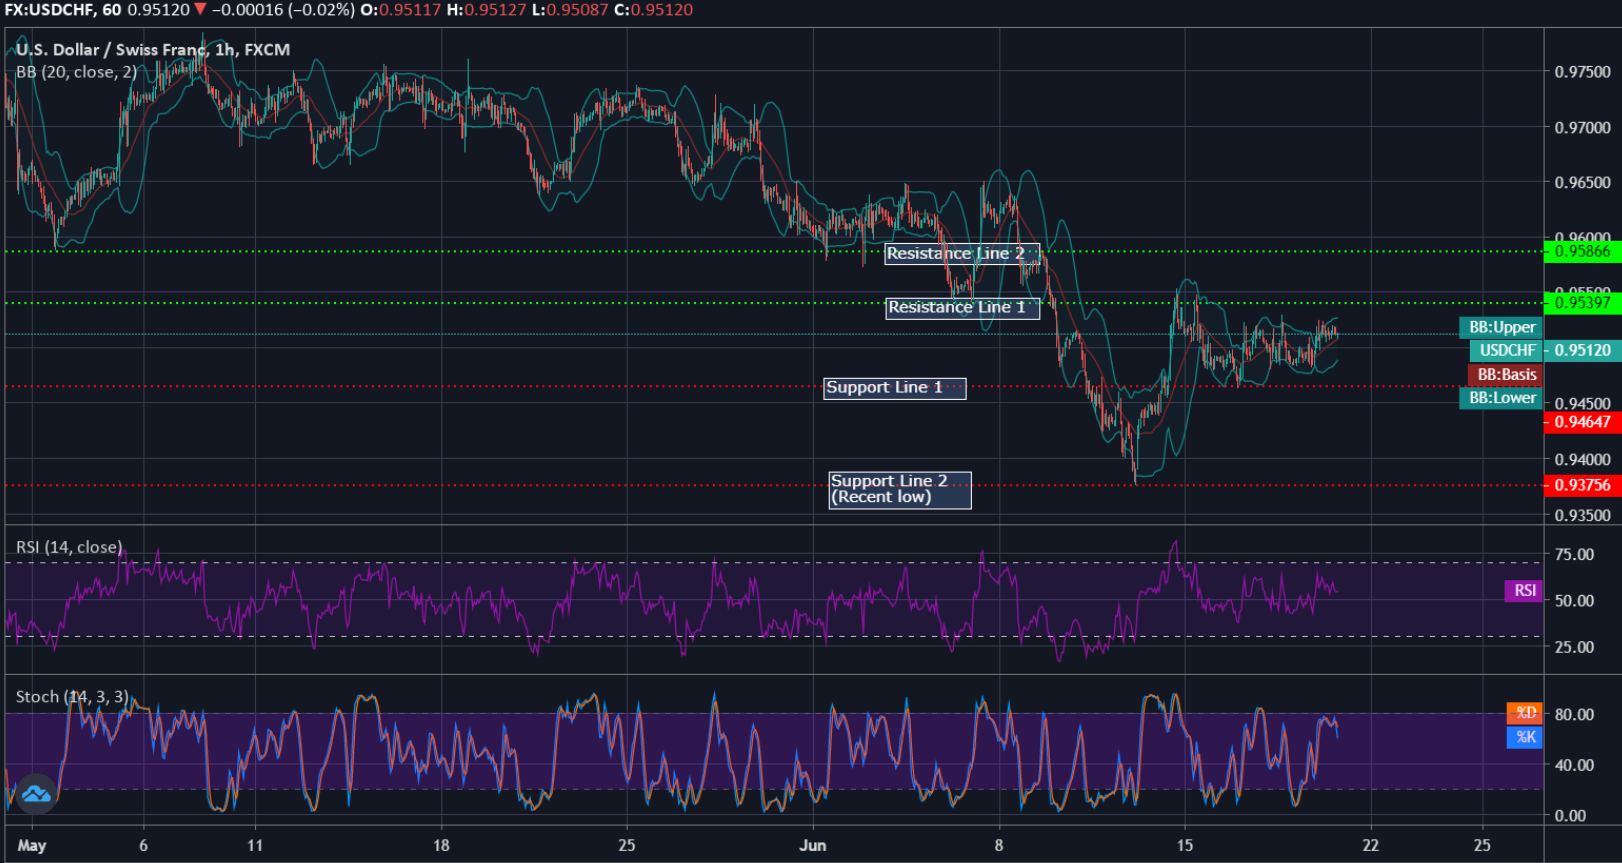Click the L:0.95087 low value in header
The width and height of the screenshot is (1622, 863).
[569, 10]
